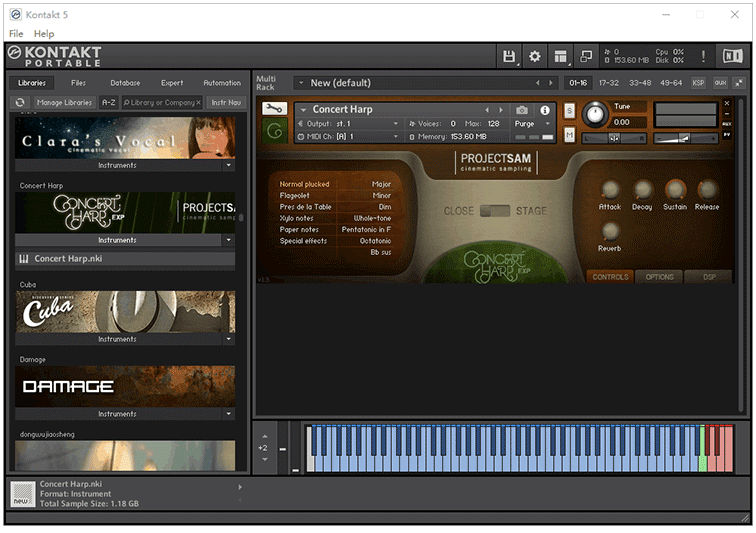Open the MIDI Ch channel dropdown
756x533 pixels.
[x=349, y=137]
